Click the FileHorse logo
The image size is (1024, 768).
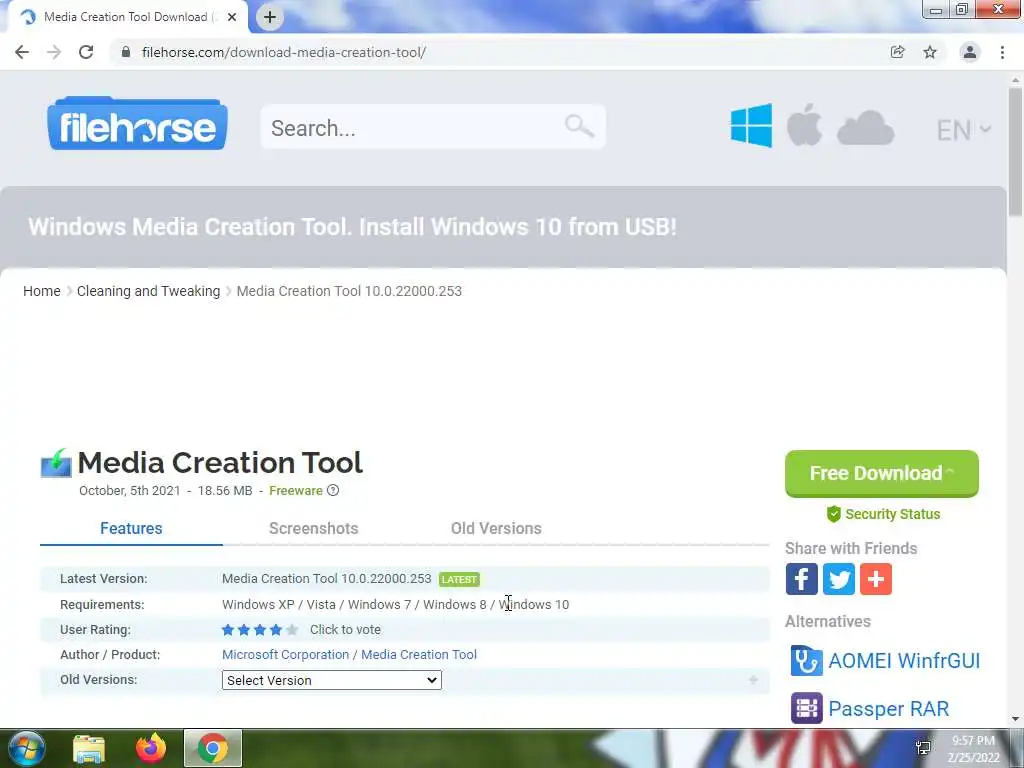[137, 123]
